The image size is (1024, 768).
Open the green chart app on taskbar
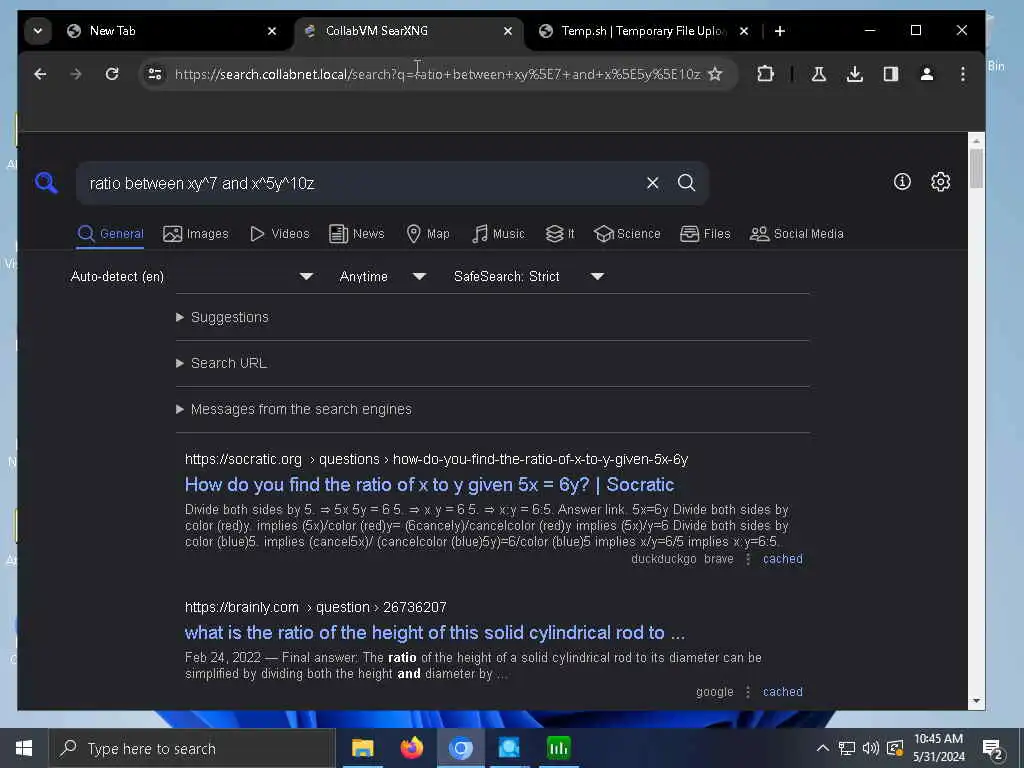(558, 748)
